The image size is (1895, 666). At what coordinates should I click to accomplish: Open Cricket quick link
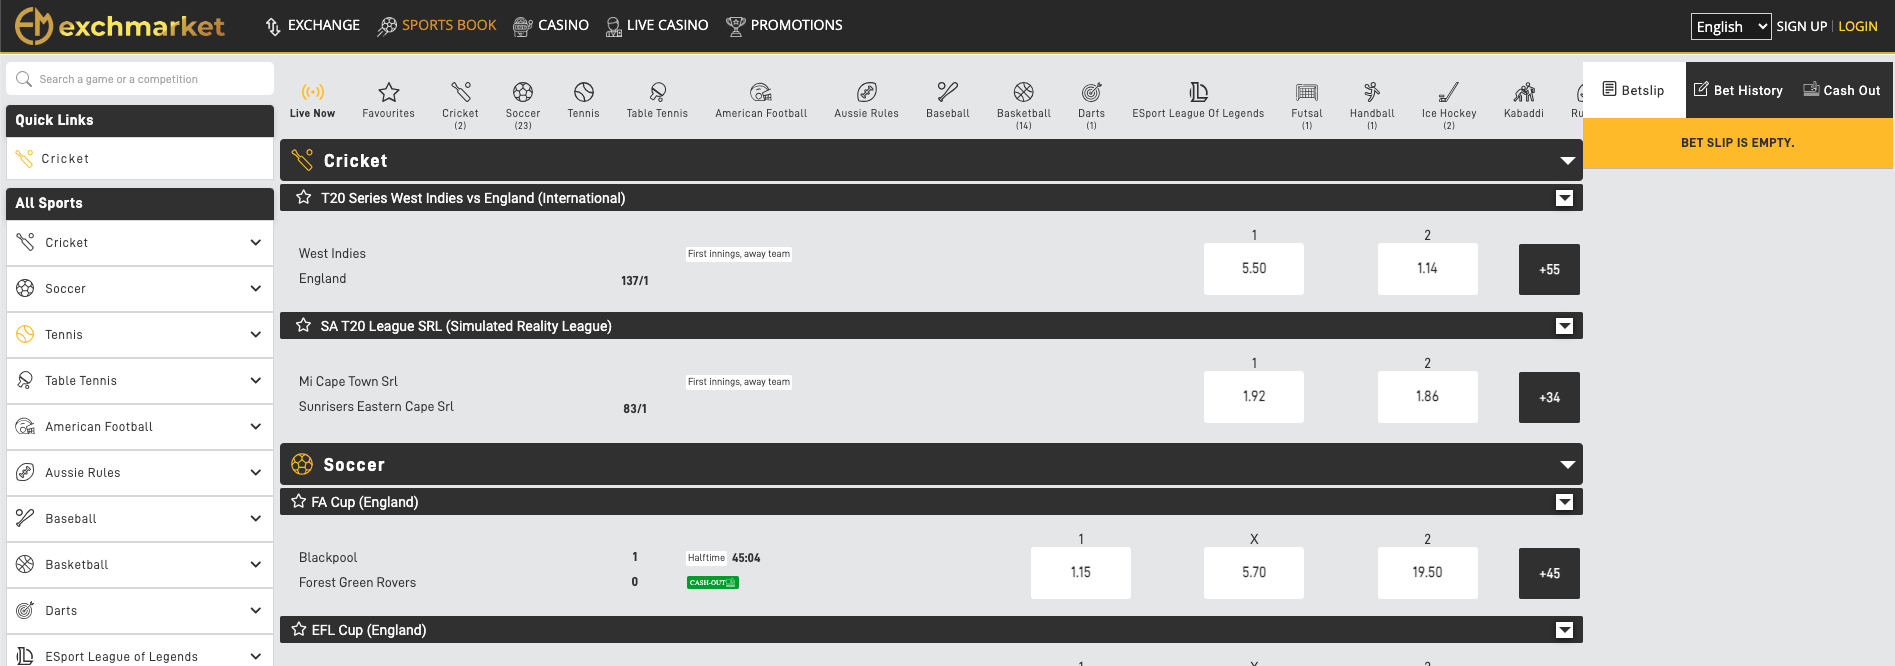coord(140,159)
